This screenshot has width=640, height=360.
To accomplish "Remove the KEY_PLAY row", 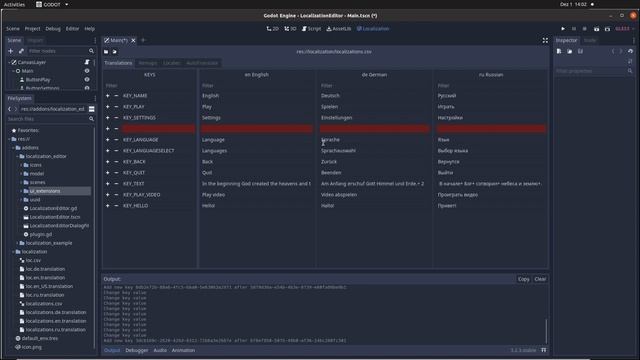I will point(116,107).
